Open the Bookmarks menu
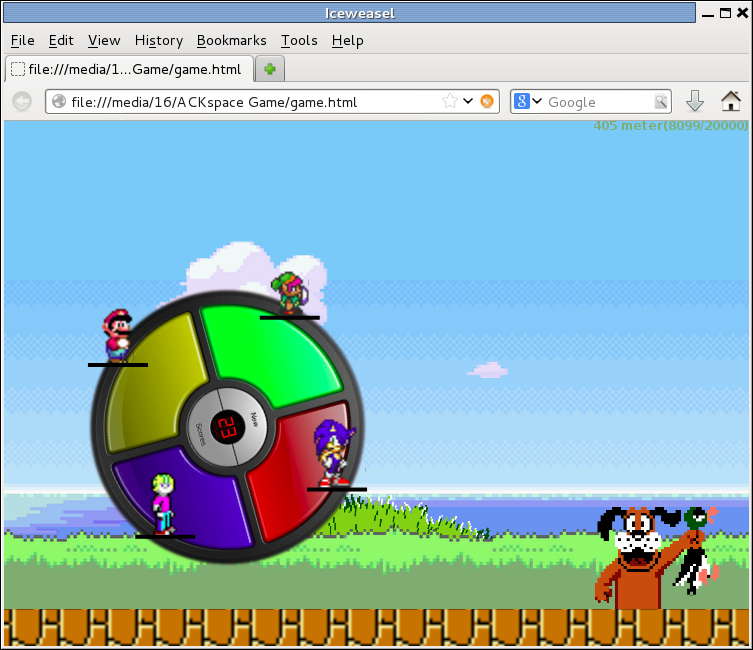This screenshot has width=753, height=650. coord(231,40)
